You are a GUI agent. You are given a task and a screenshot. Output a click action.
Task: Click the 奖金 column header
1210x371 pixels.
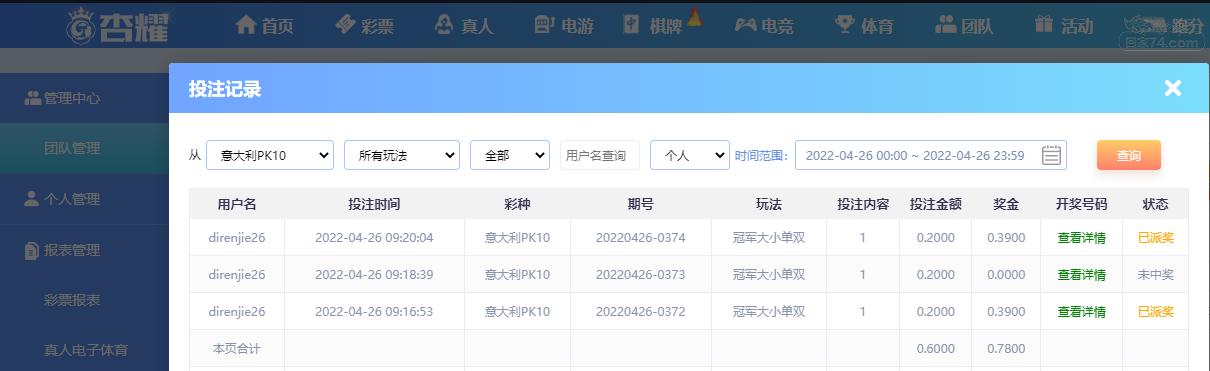tap(1005, 204)
